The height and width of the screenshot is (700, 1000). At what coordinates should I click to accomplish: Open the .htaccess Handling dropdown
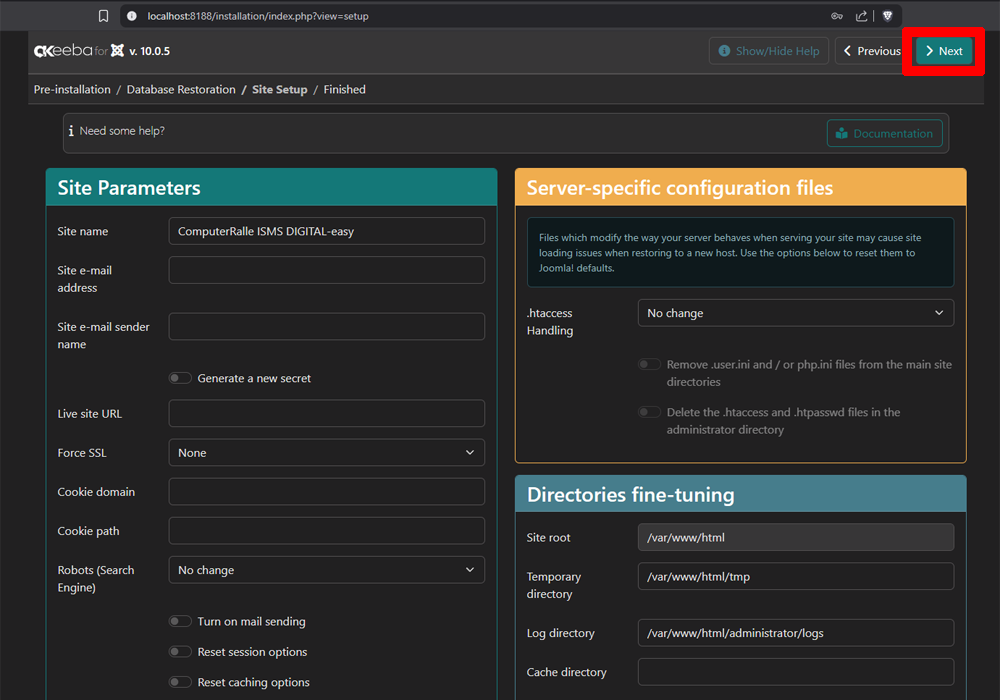click(x=795, y=312)
